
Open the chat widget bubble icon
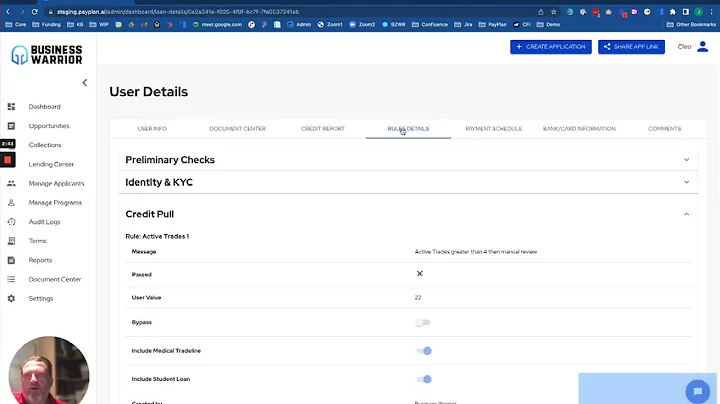tap(696, 391)
